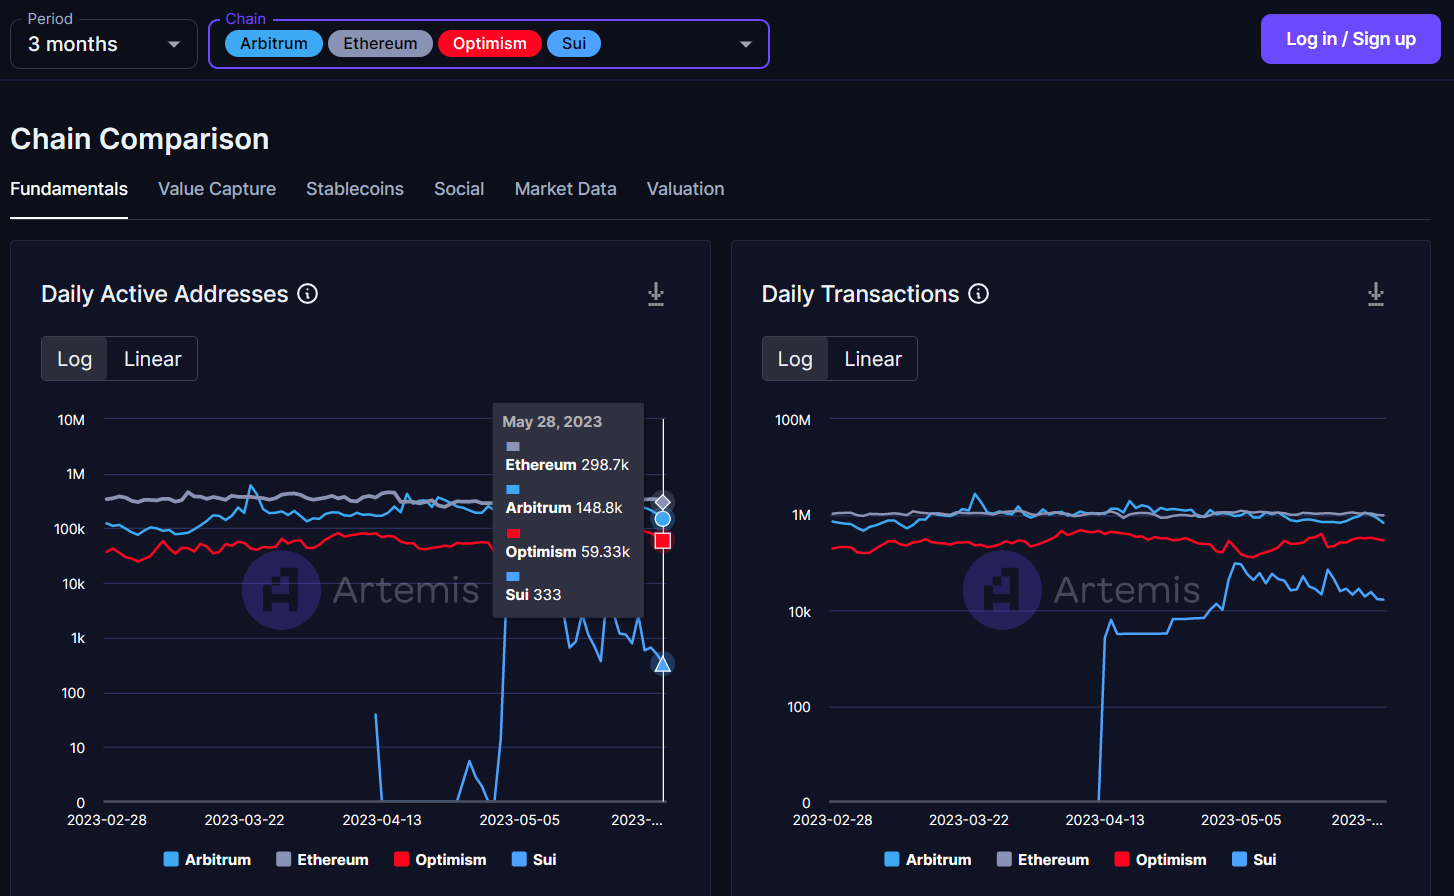Click info icon beside Daily Active Addresses
1454x896 pixels.
point(308,293)
